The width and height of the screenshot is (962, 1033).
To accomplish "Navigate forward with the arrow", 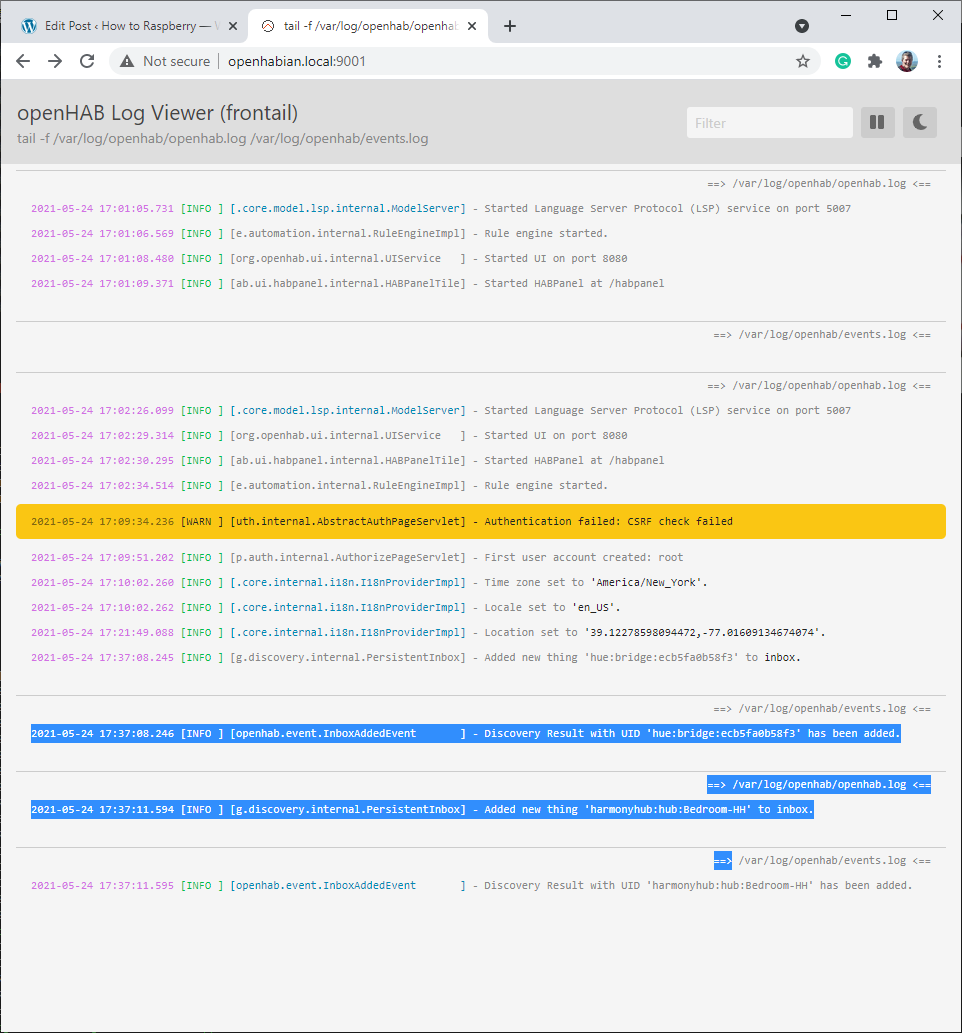I will point(54,61).
